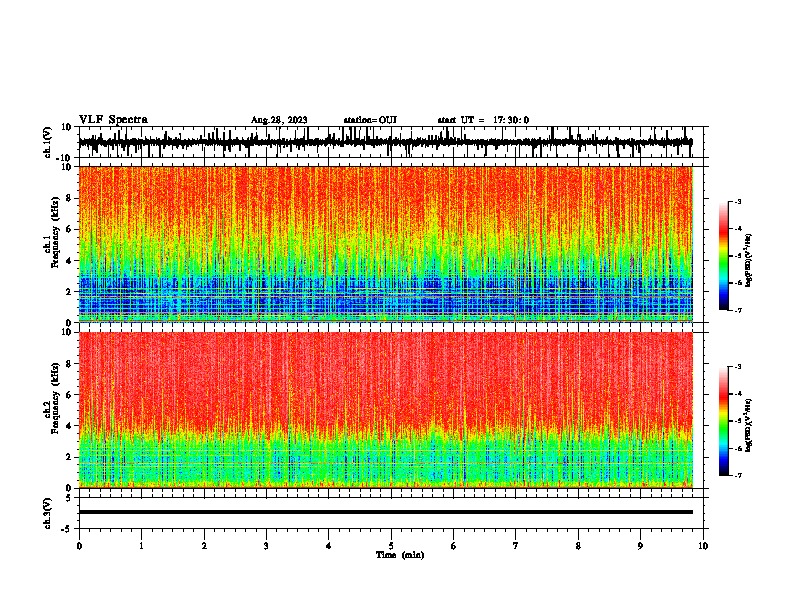Select the "start UT = 17:30:0" text
Screen dimensions: 792x612
483,120
